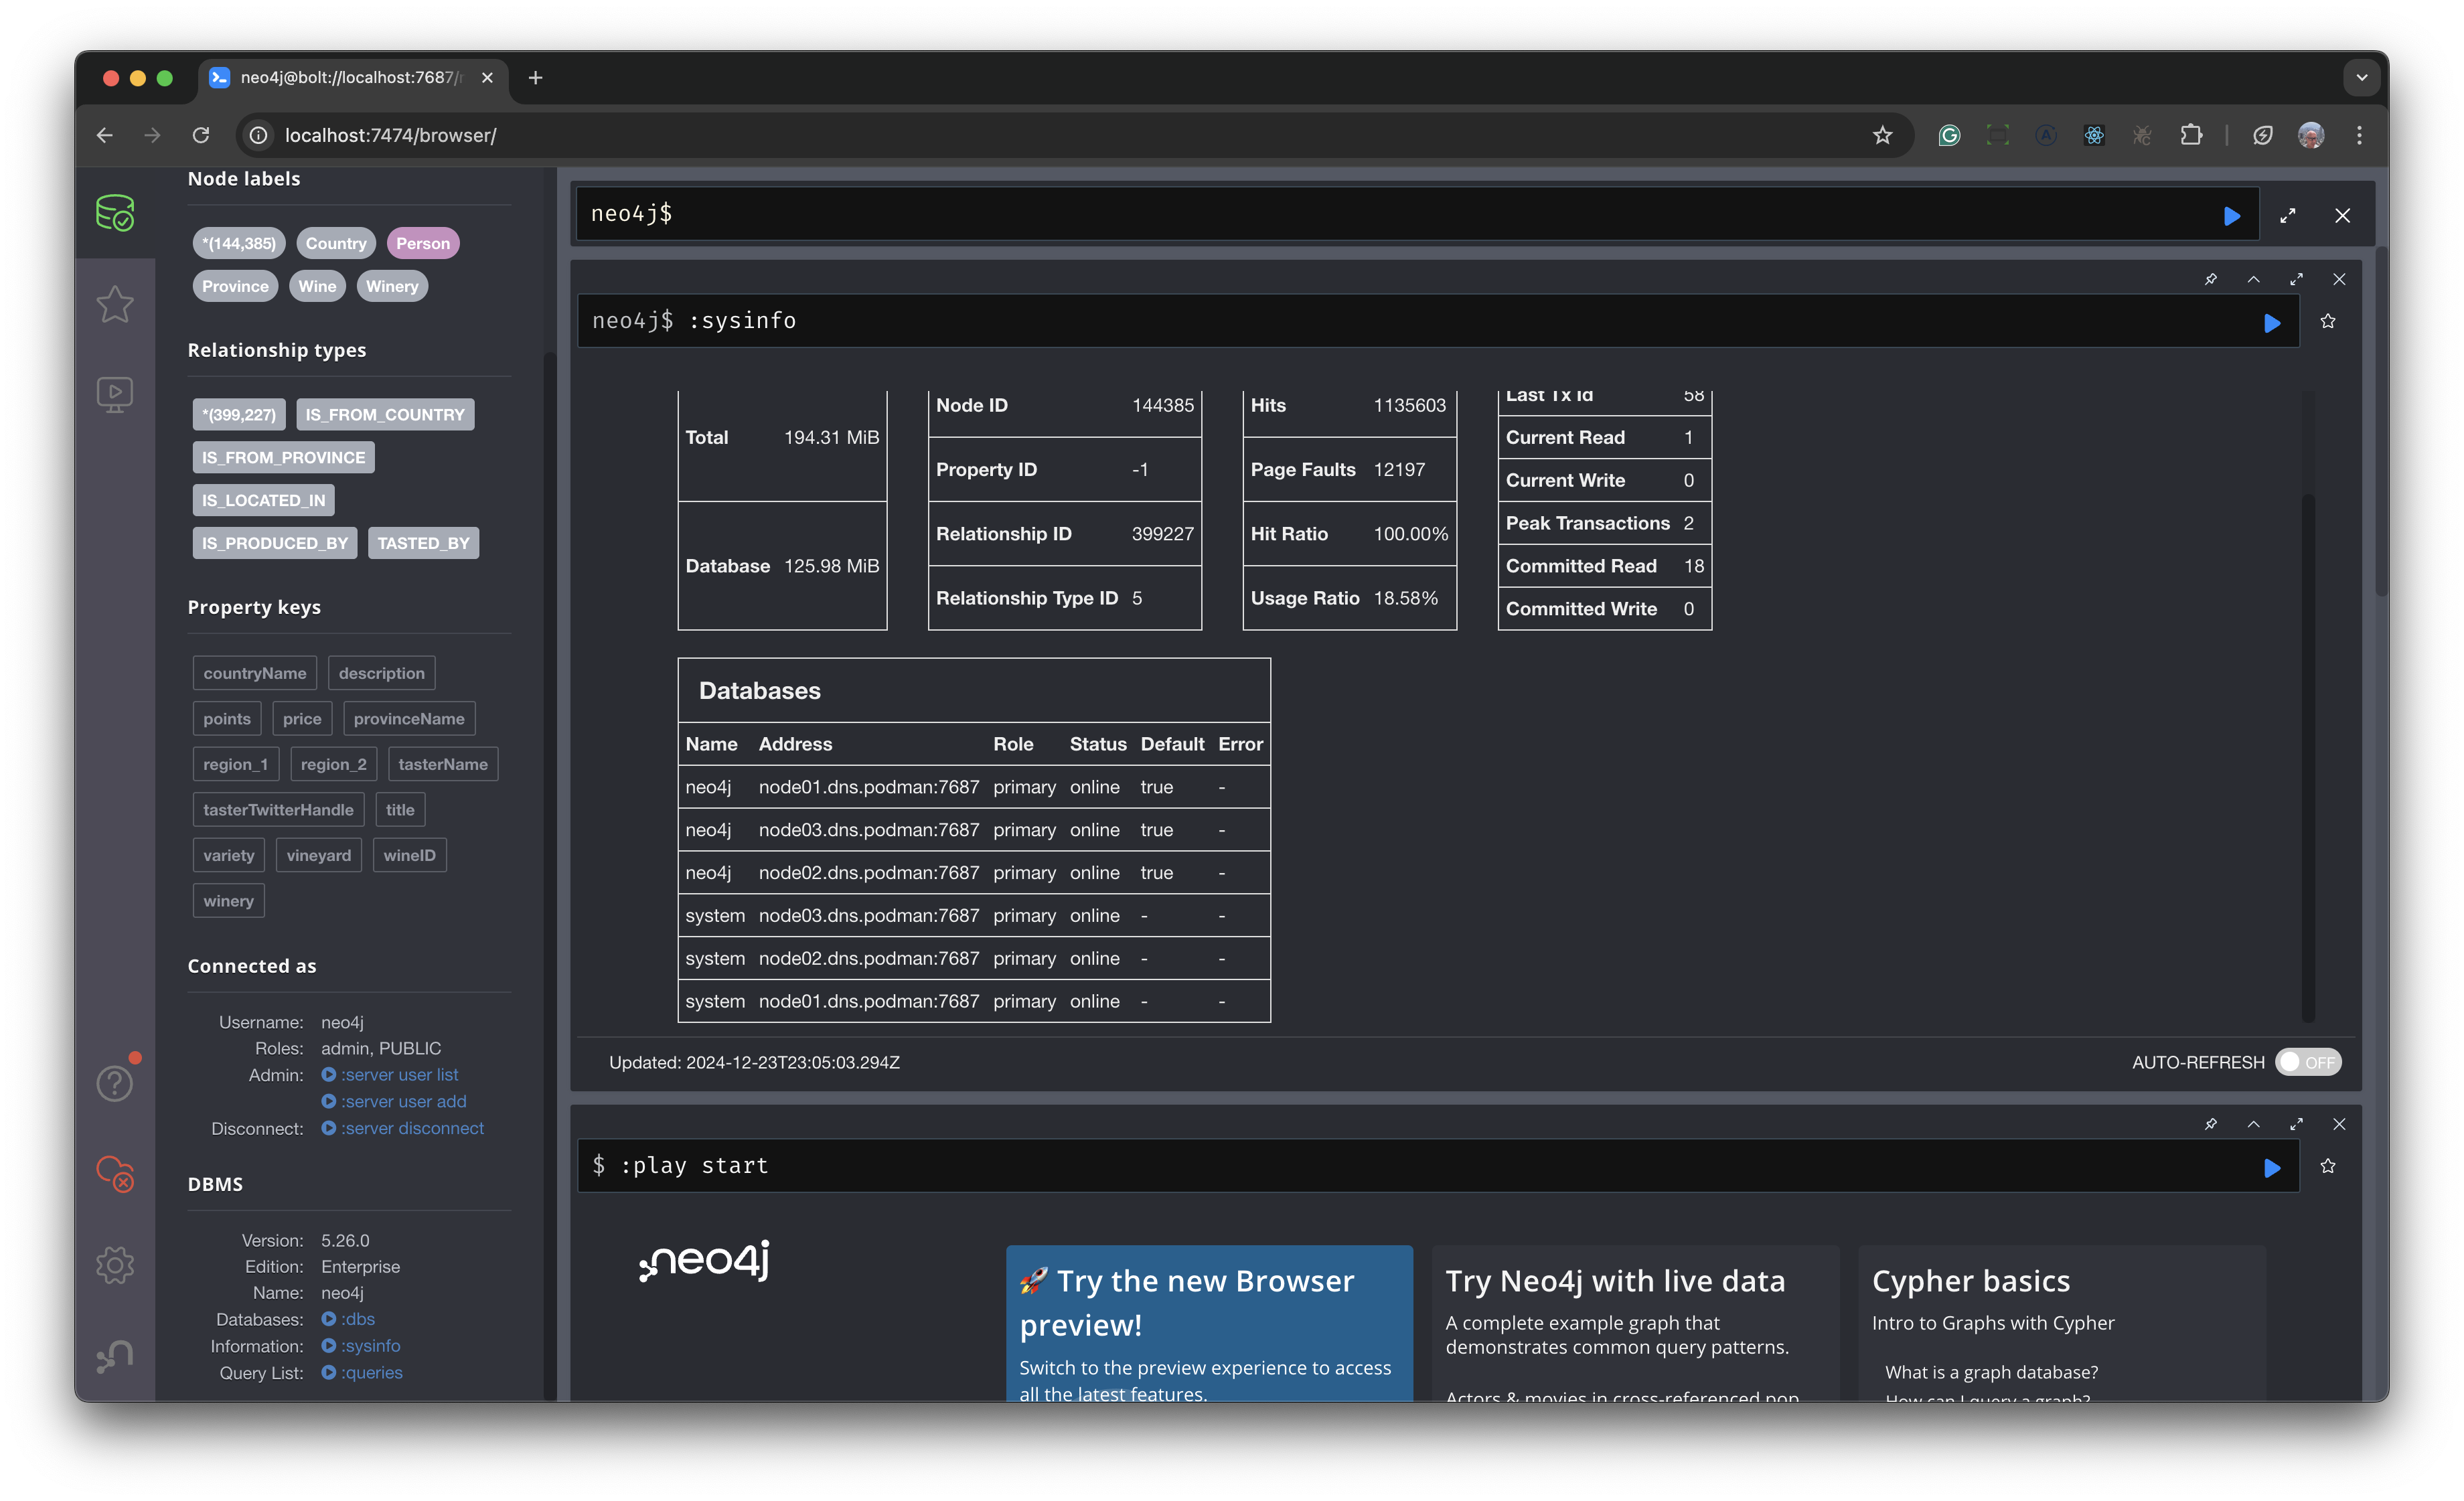Screen dimensions: 2464x1501
Task: Select IS_LOCATED_IN relationship type
Action: click(x=263, y=500)
